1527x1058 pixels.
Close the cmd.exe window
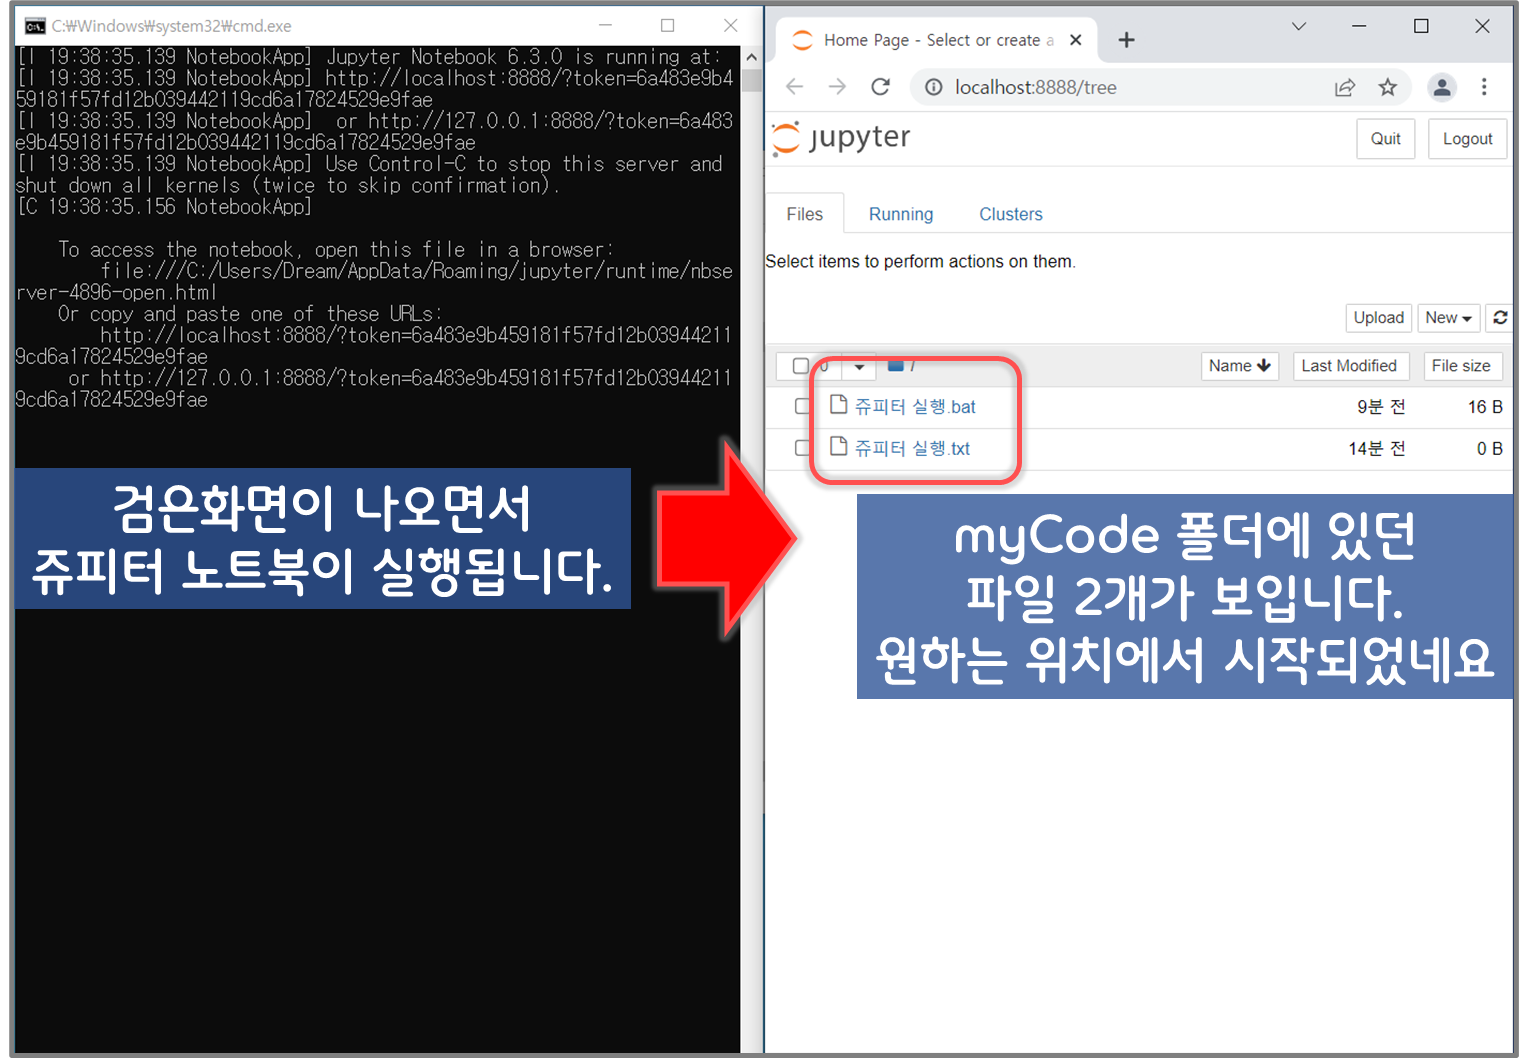pos(731,26)
